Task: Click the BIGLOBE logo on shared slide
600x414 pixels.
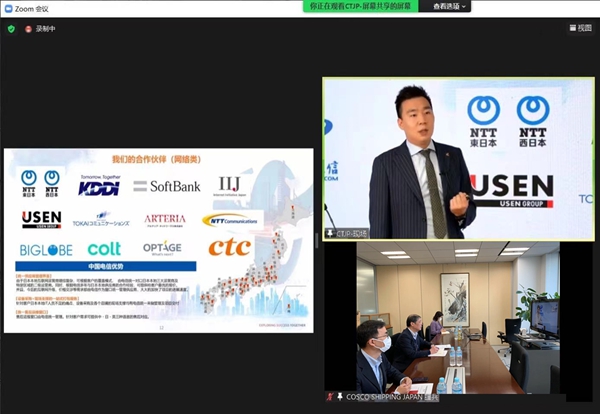Action: coord(43,248)
